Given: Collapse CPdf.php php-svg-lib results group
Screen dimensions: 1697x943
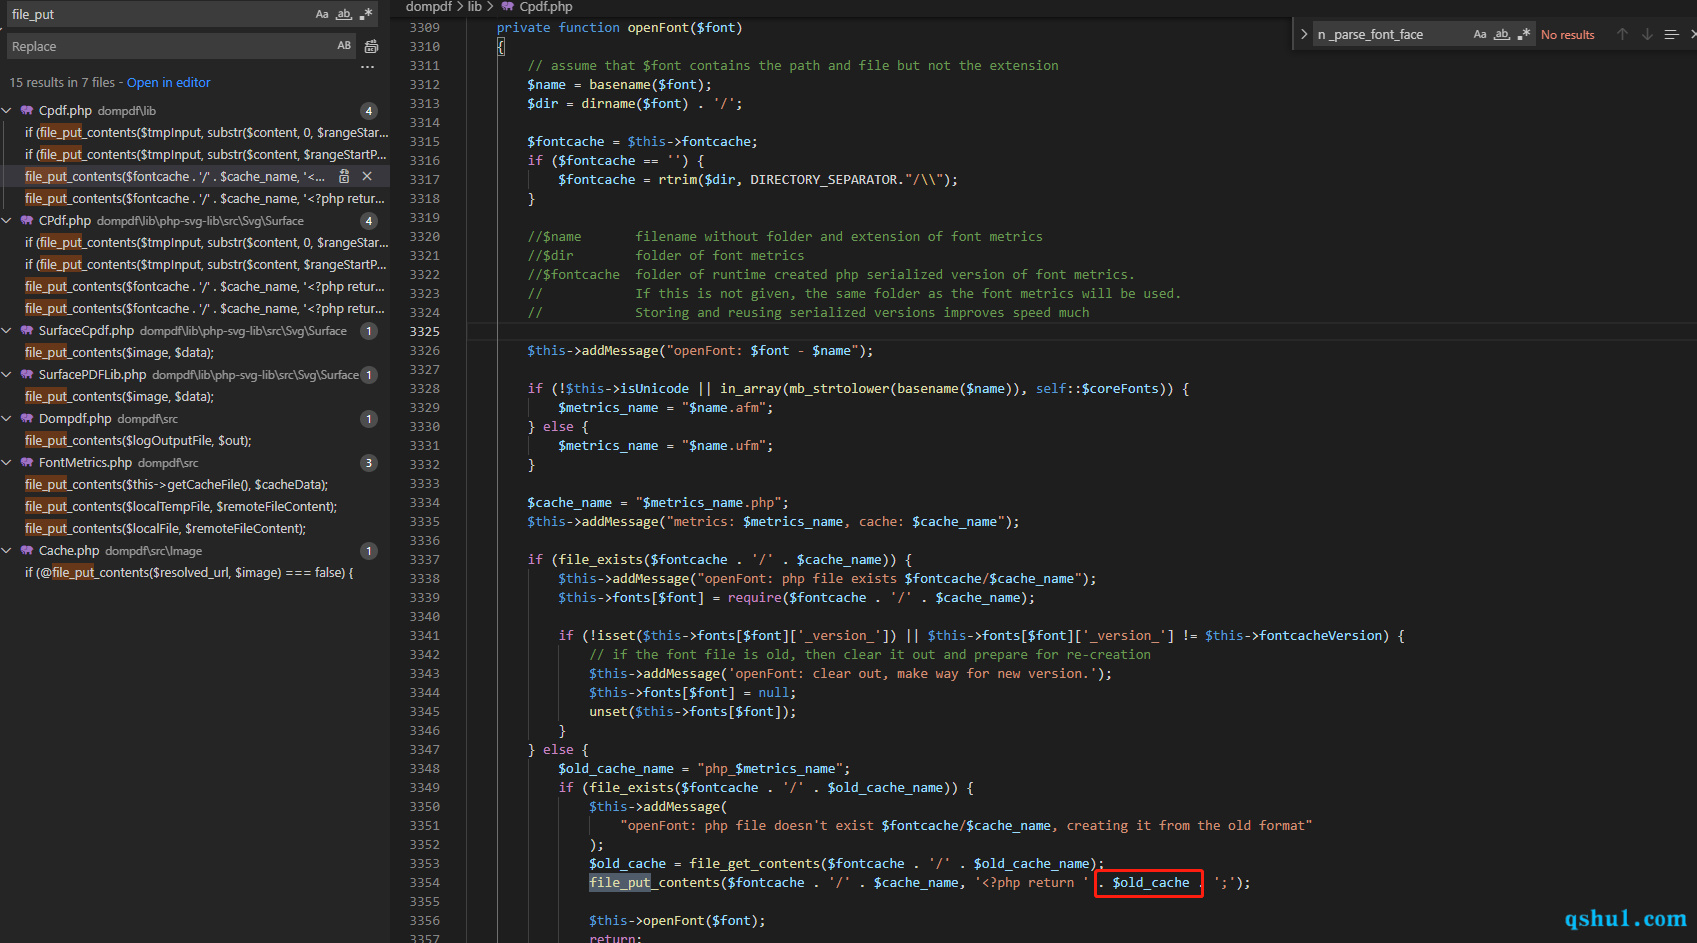Looking at the screenshot, I should pyautogui.click(x=7, y=221).
